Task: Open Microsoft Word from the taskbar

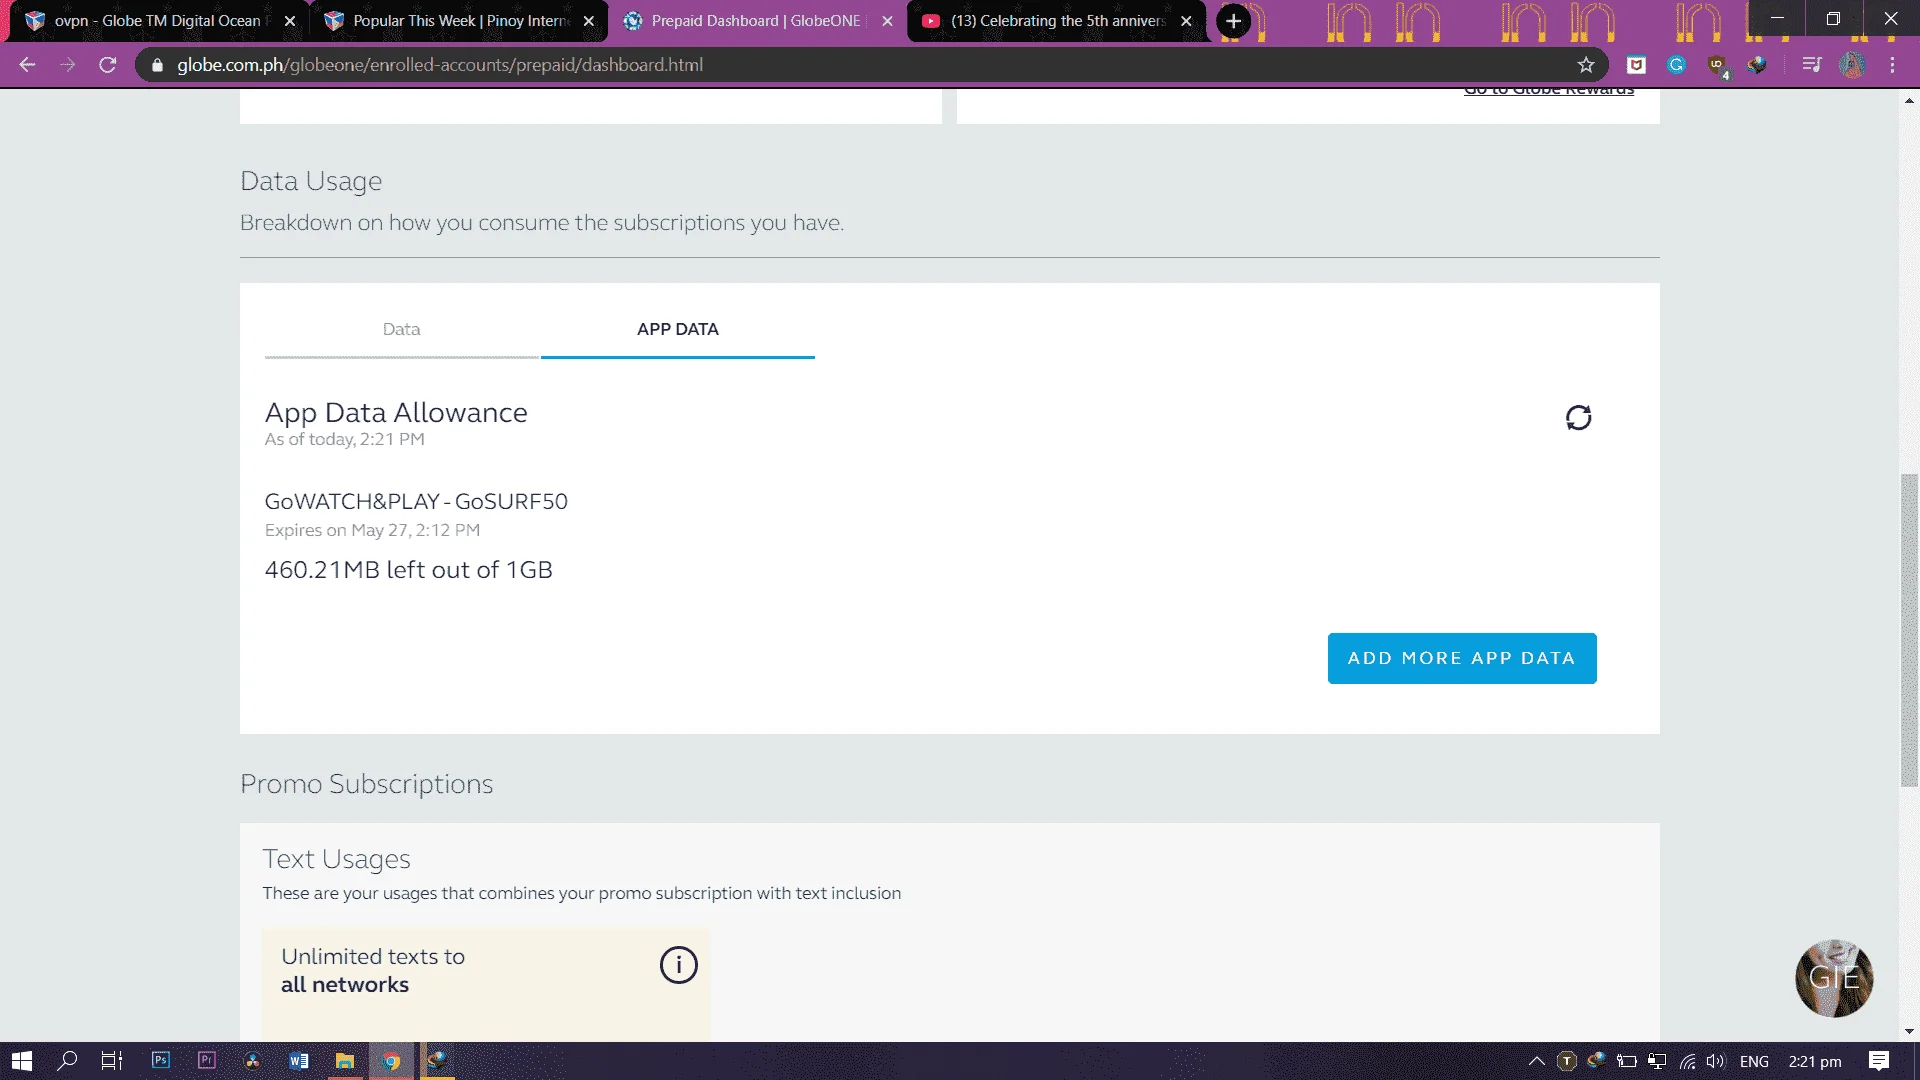Action: 299,1061
